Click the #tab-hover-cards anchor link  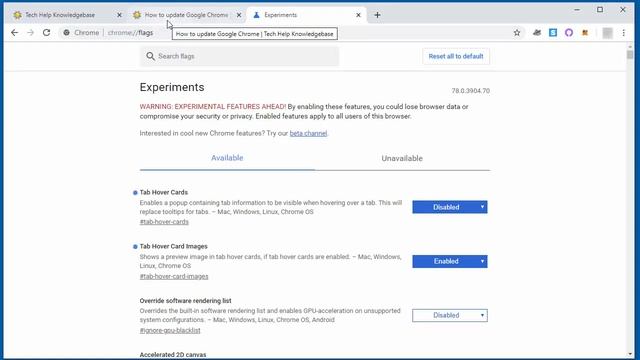(x=164, y=222)
